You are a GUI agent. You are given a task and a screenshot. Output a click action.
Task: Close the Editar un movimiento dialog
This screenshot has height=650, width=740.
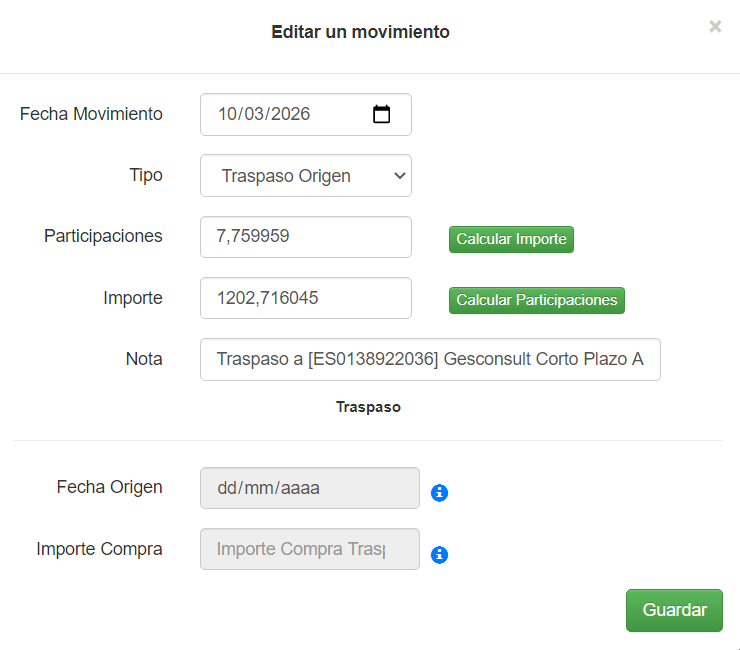[x=715, y=27]
